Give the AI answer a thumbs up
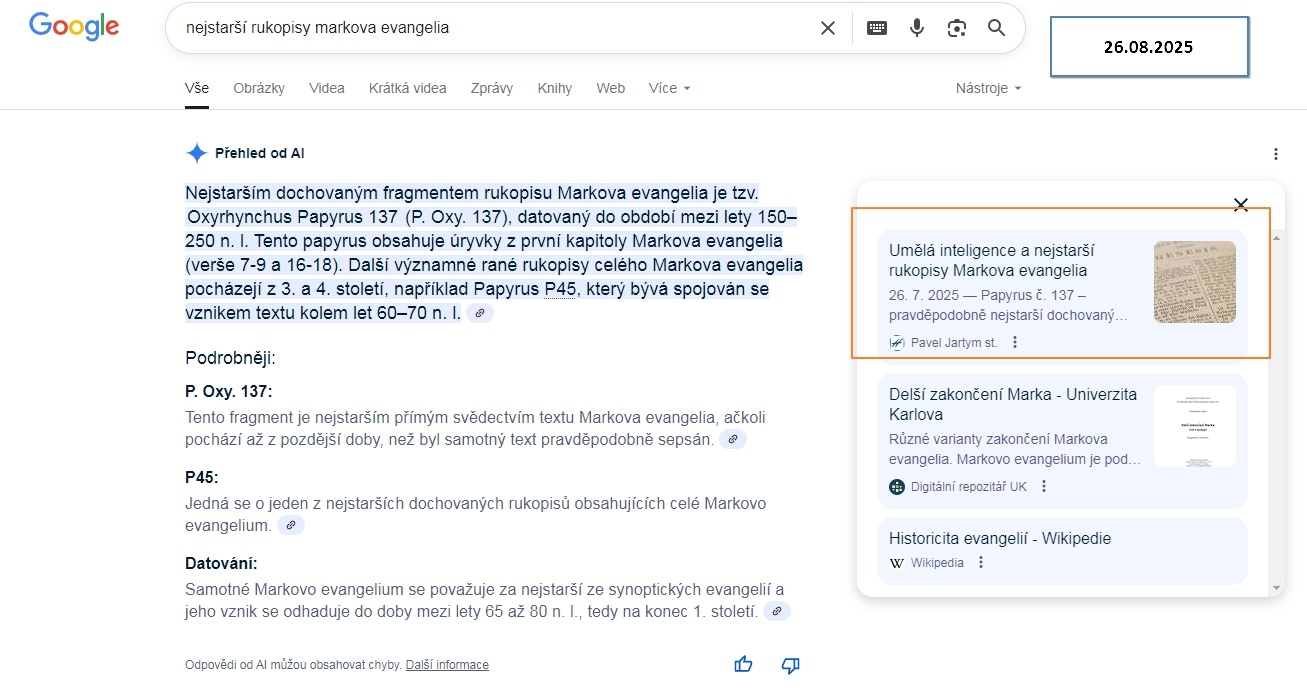 click(742, 663)
